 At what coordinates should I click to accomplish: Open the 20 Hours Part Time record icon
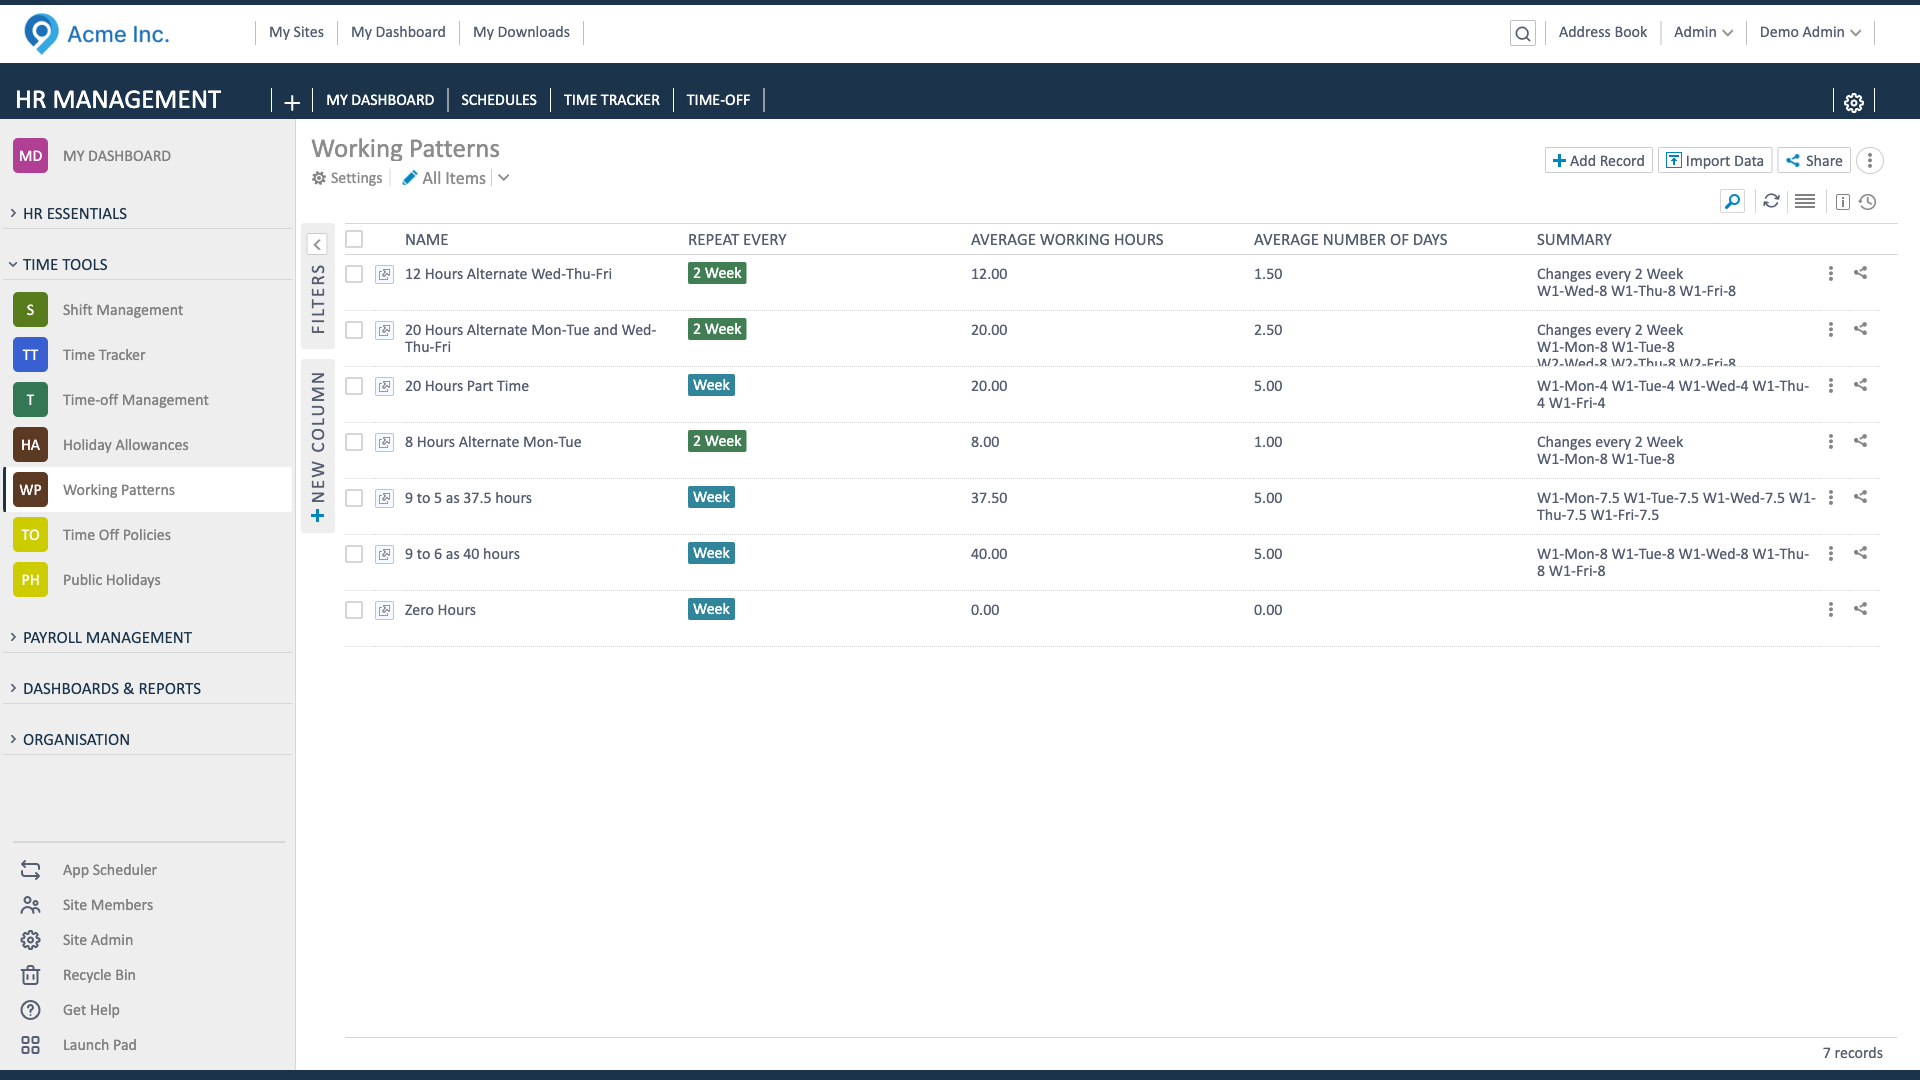[384, 386]
